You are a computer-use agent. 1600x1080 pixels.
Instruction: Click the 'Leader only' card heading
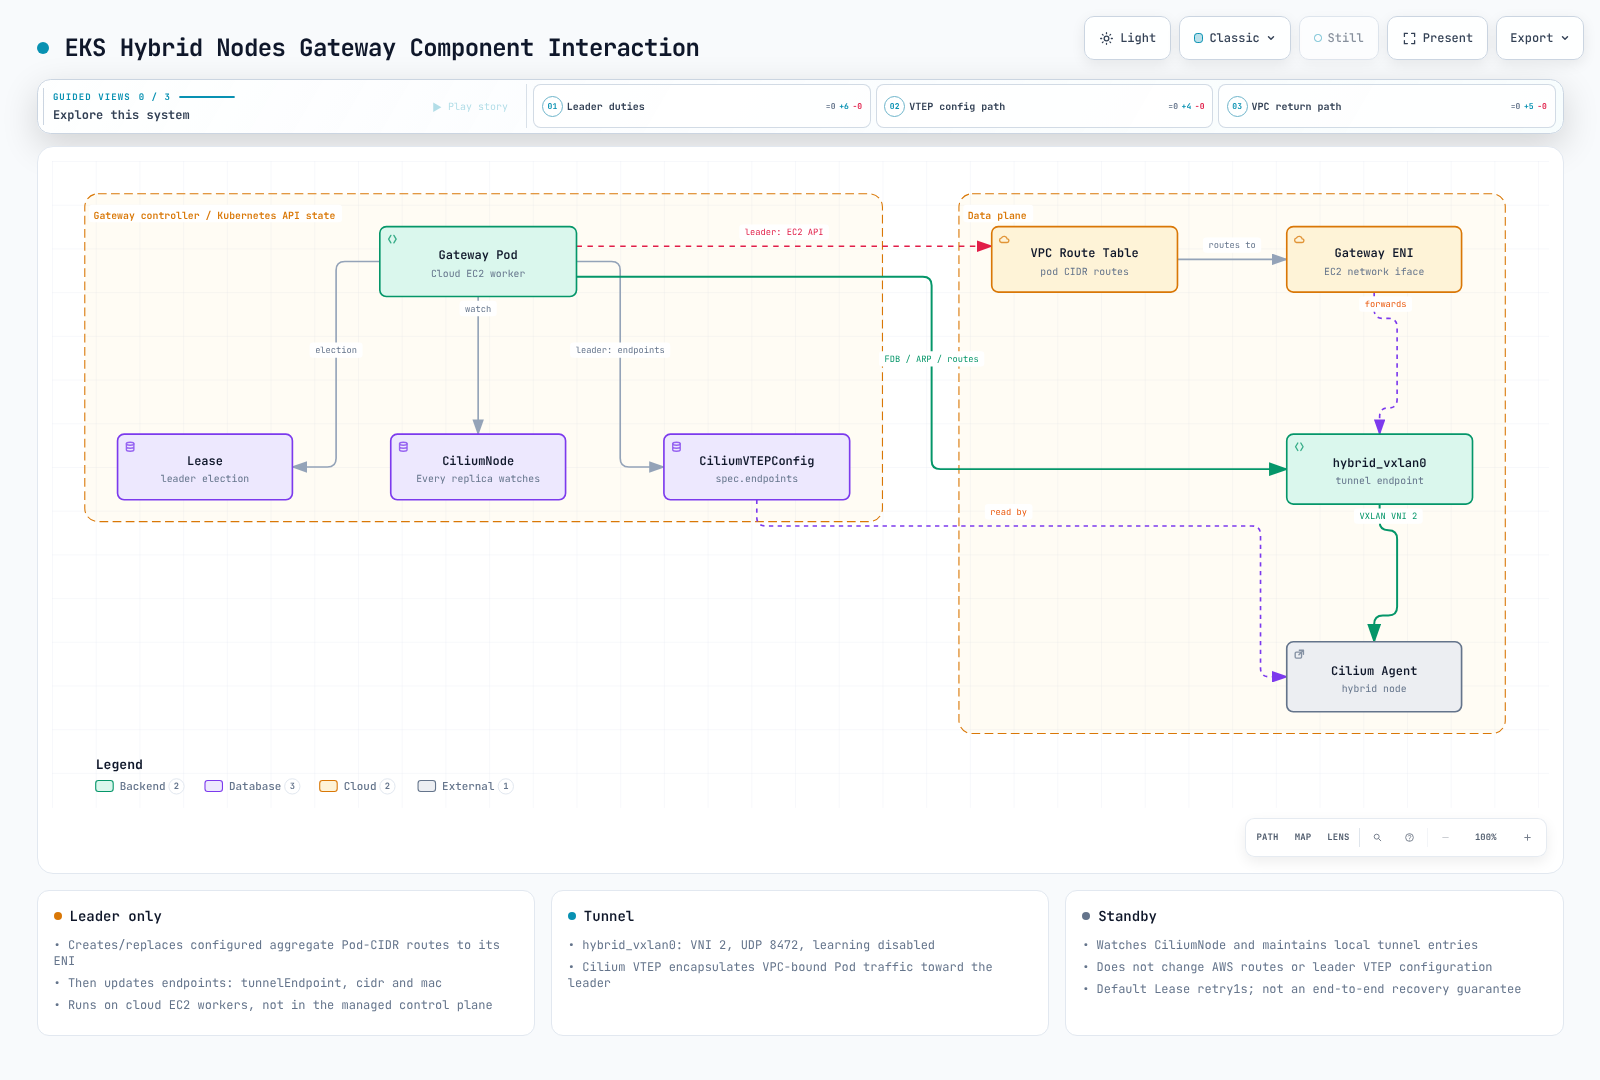coord(115,916)
